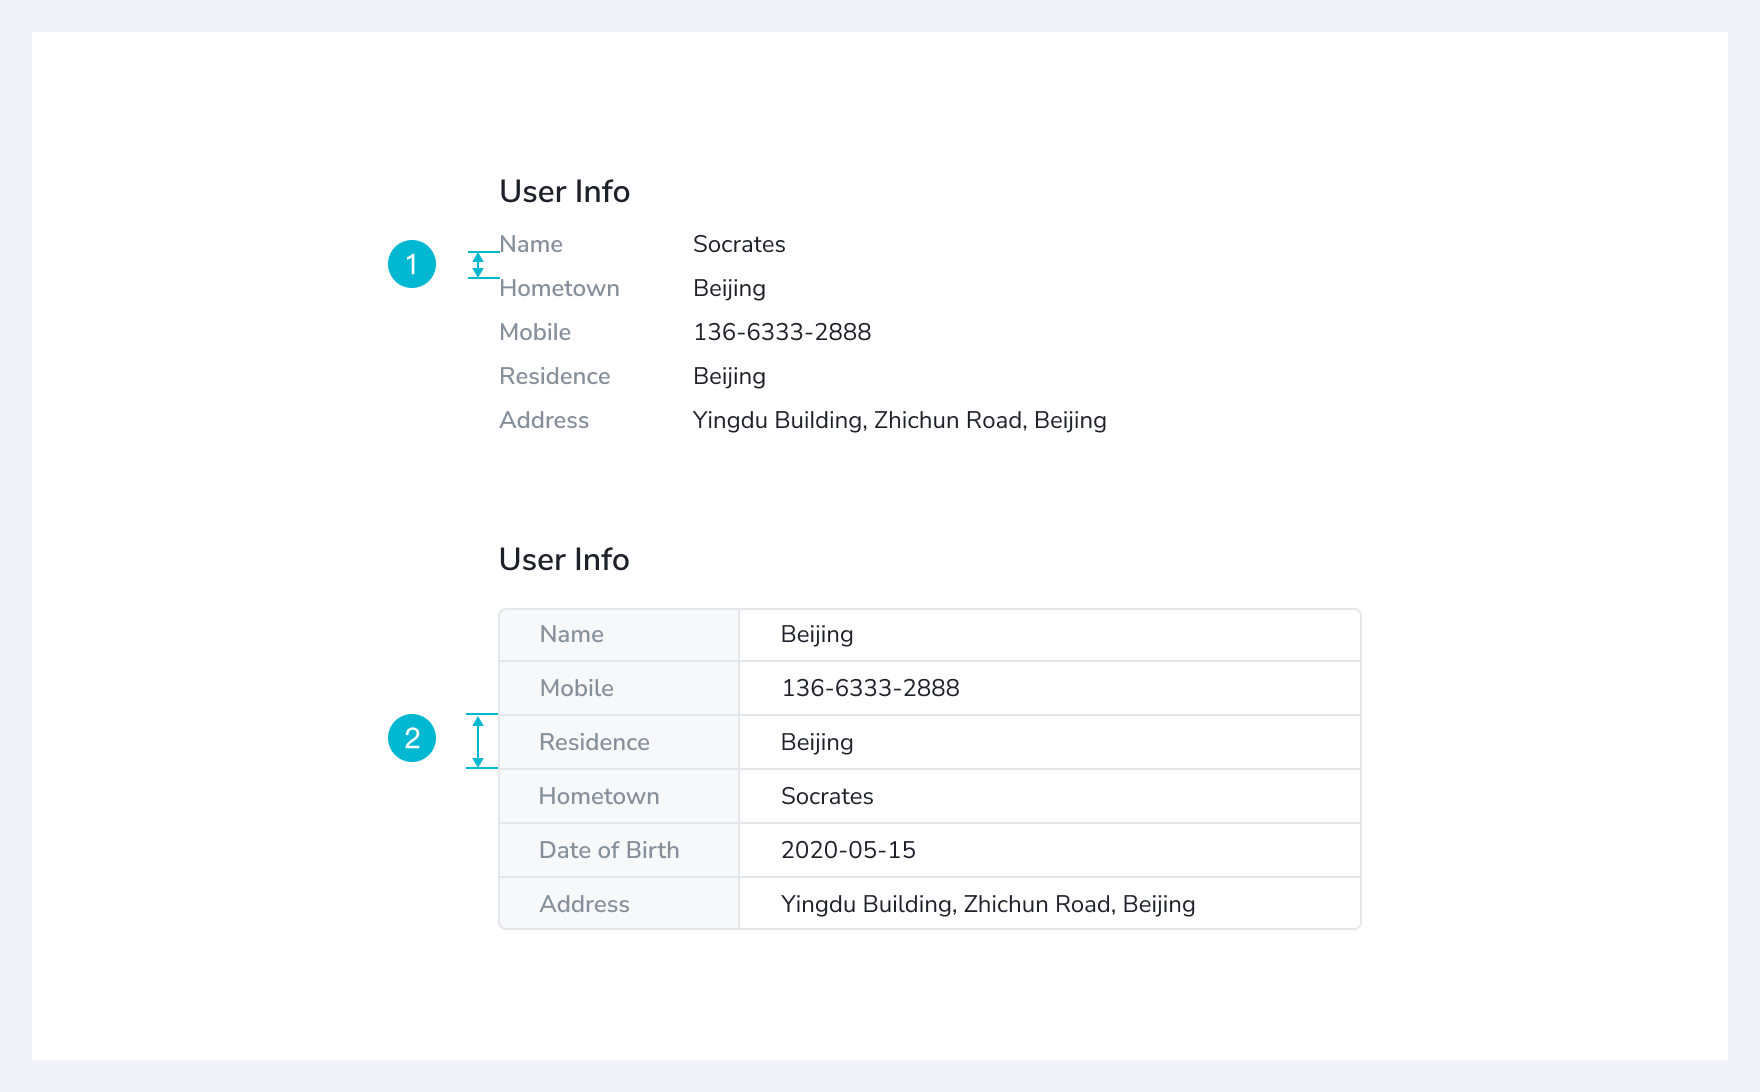Click the Address label in the borderless list
Viewport: 1760px width, 1092px height.
pyautogui.click(x=544, y=420)
